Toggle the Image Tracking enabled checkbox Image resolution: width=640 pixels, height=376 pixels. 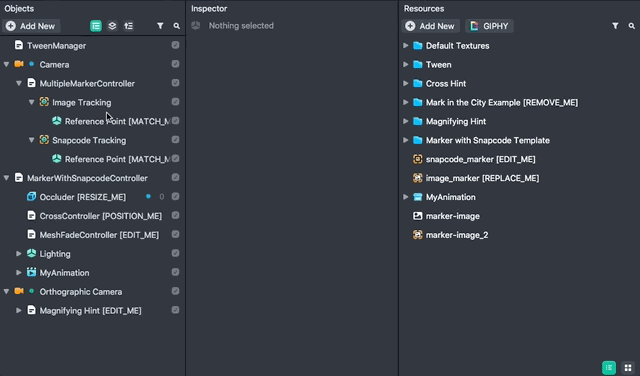(176, 102)
